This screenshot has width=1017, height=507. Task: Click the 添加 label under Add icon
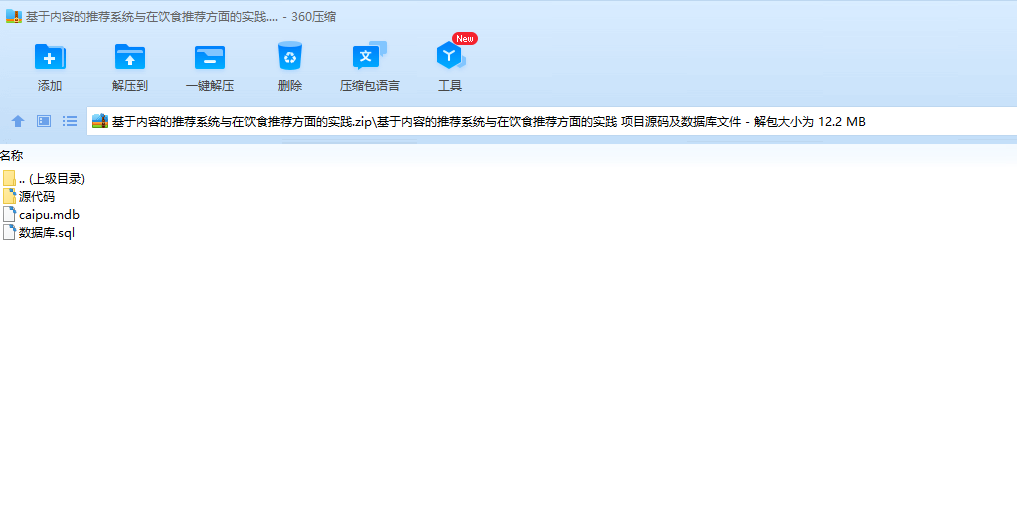click(x=50, y=86)
